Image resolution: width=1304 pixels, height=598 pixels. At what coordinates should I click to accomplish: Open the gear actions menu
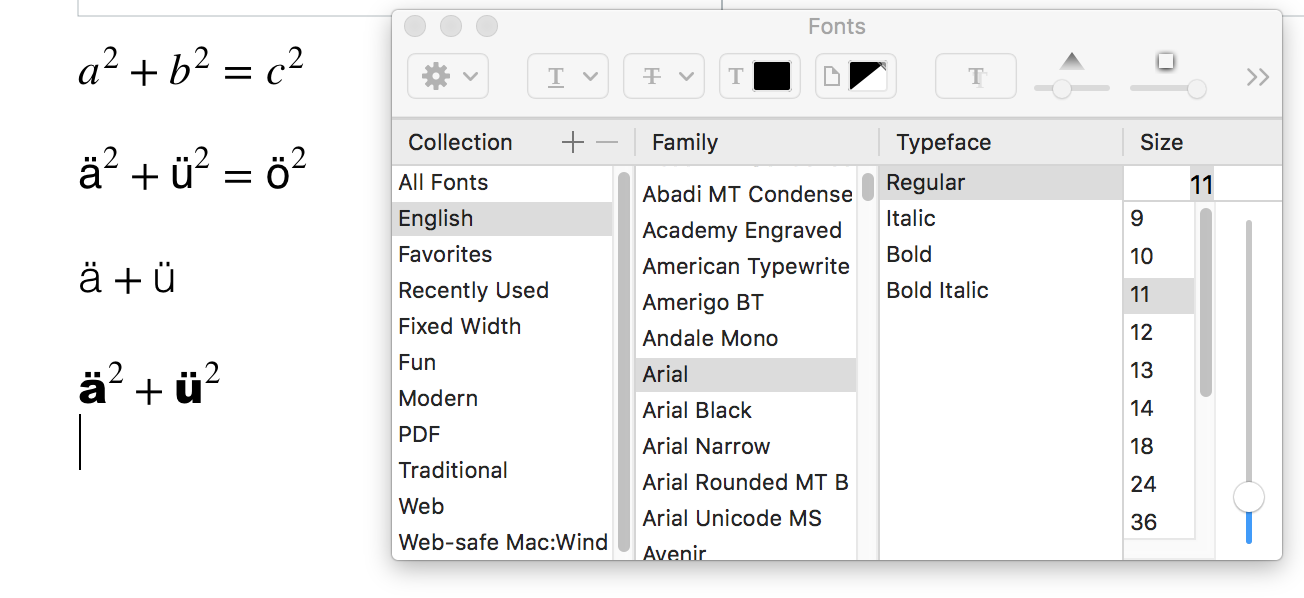pos(447,77)
